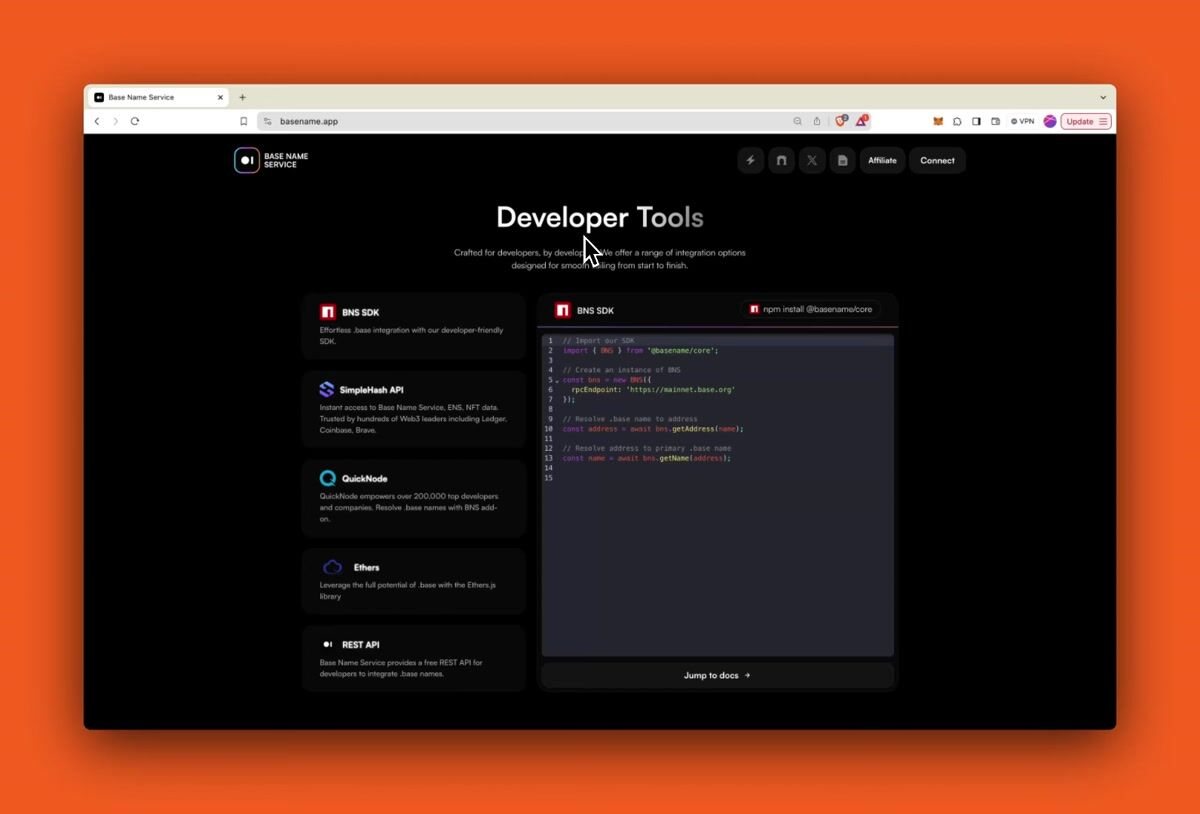The width and height of the screenshot is (1200, 814).
Task: Open the docs document icon in header
Action: click(x=843, y=160)
